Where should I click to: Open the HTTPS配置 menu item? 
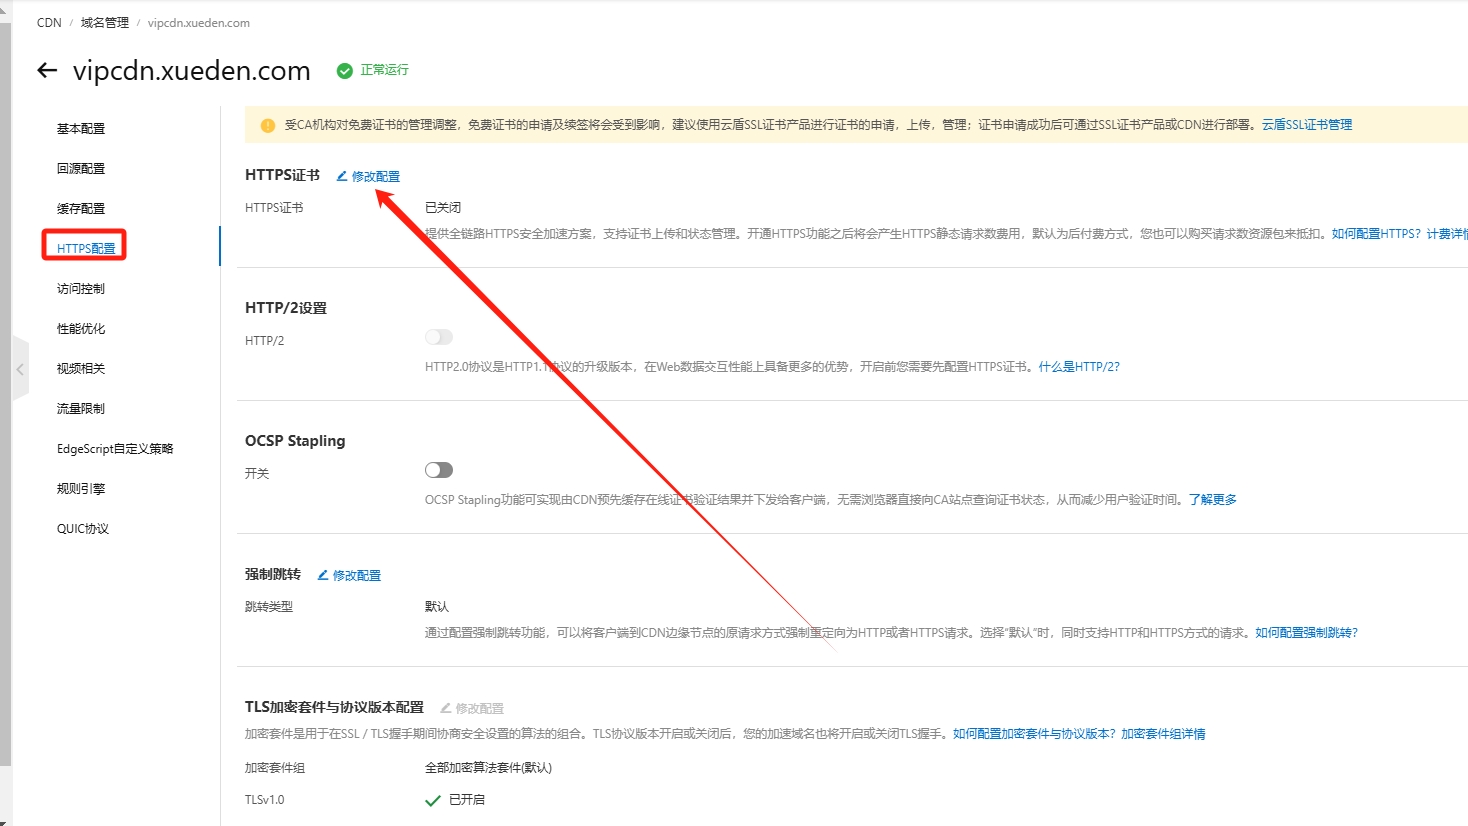(x=86, y=248)
